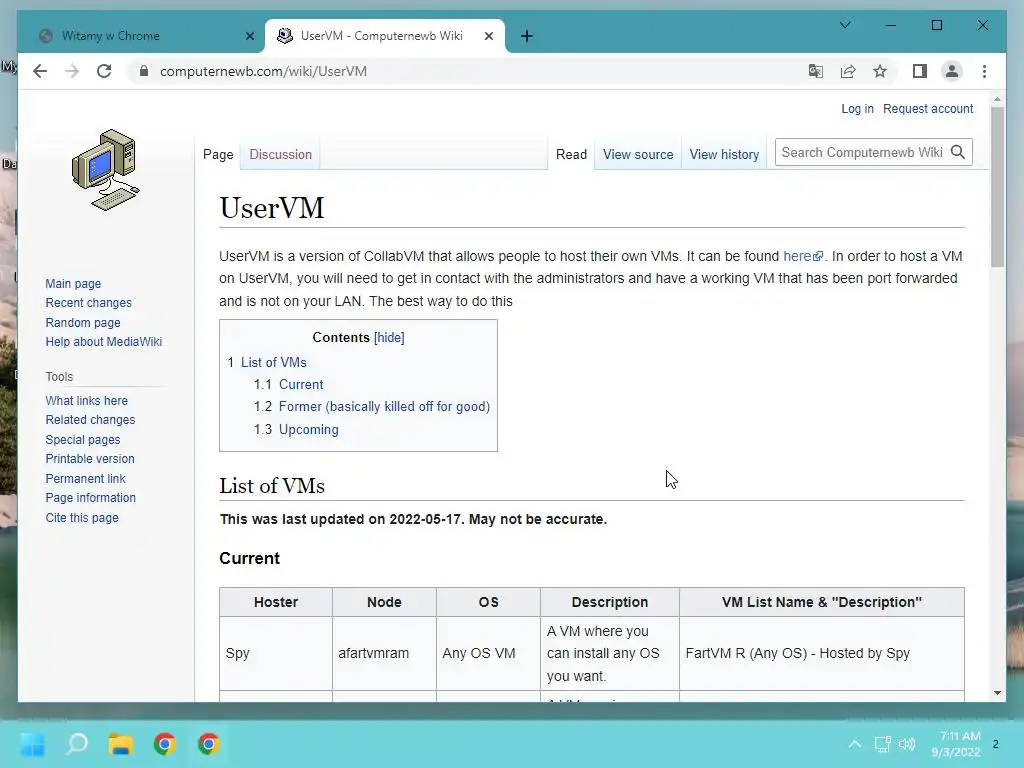
Task: Open Cite this page link
Action: click(82, 517)
